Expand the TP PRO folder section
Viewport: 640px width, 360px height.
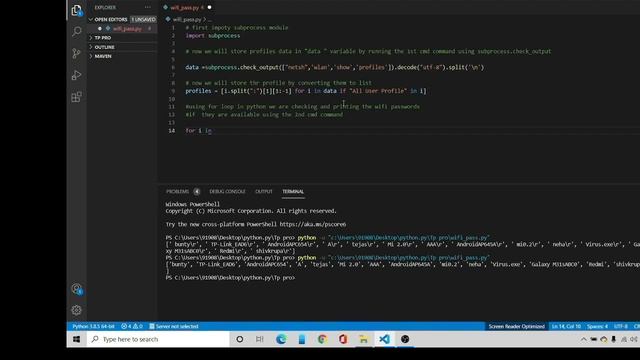[x=102, y=38]
